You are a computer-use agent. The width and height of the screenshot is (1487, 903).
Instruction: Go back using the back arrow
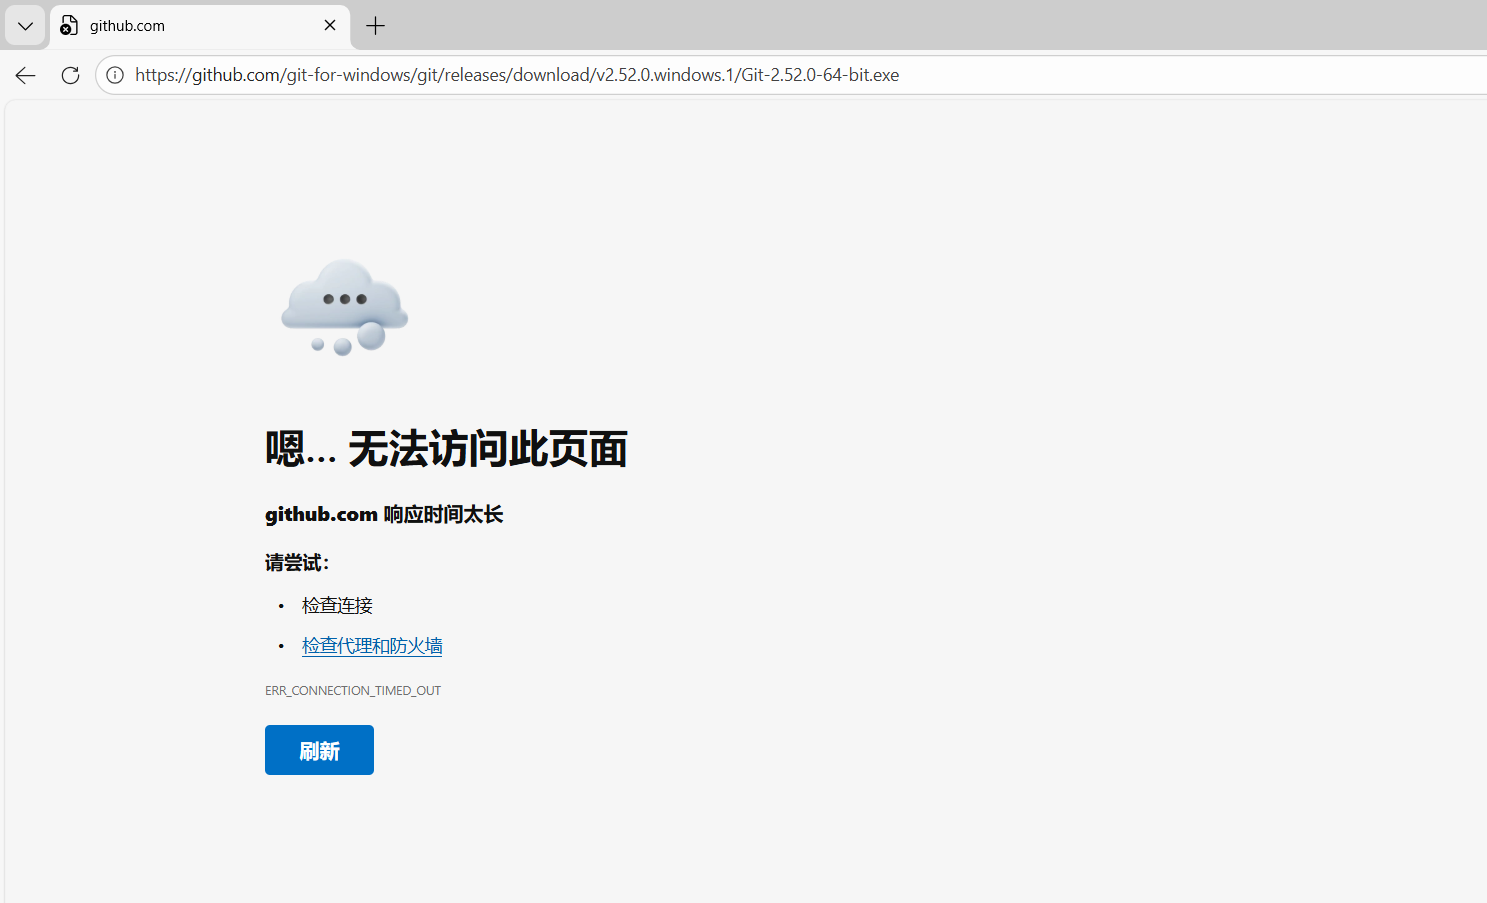[x=26, y=75]
